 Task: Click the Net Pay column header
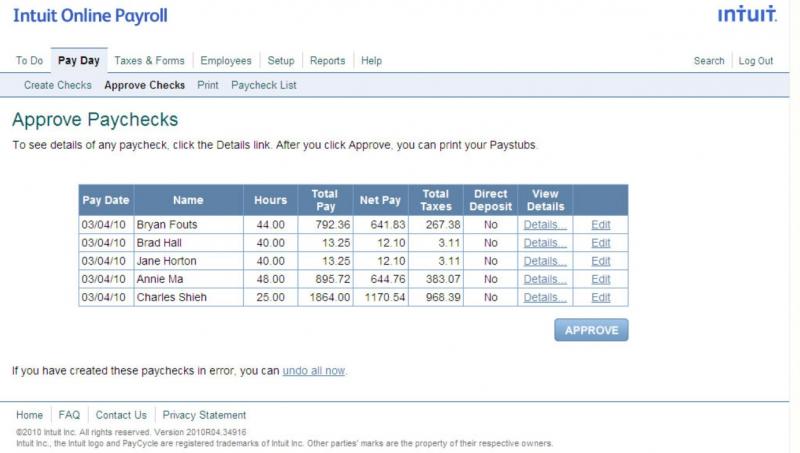click(x=380, y=200)
